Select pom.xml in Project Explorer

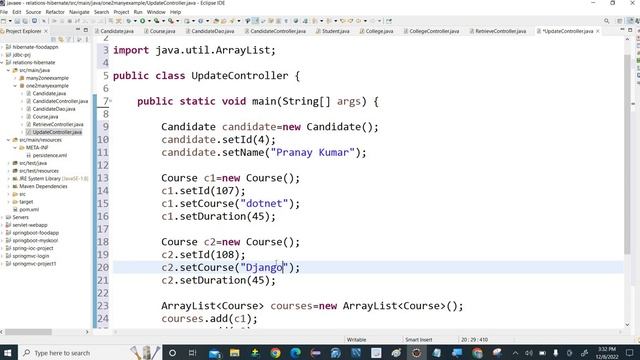click(x=29, y=210)
